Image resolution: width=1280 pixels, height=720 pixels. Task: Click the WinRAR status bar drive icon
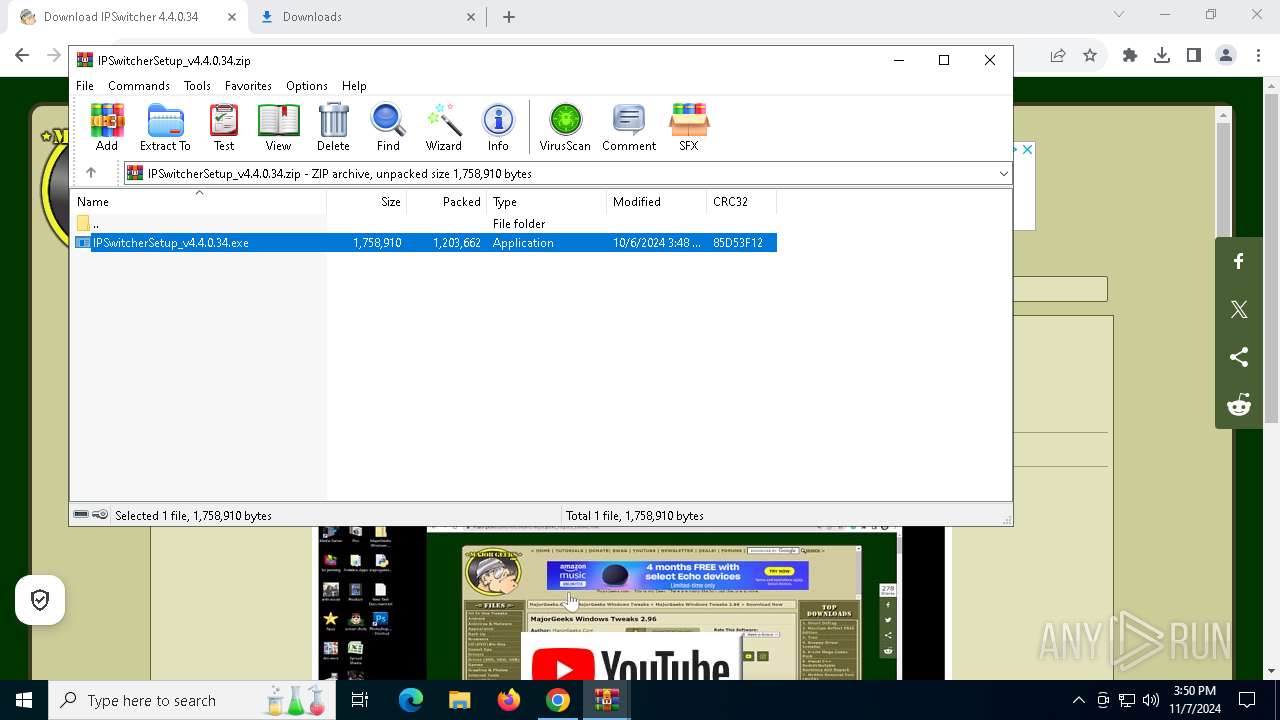tap(81, 515)
